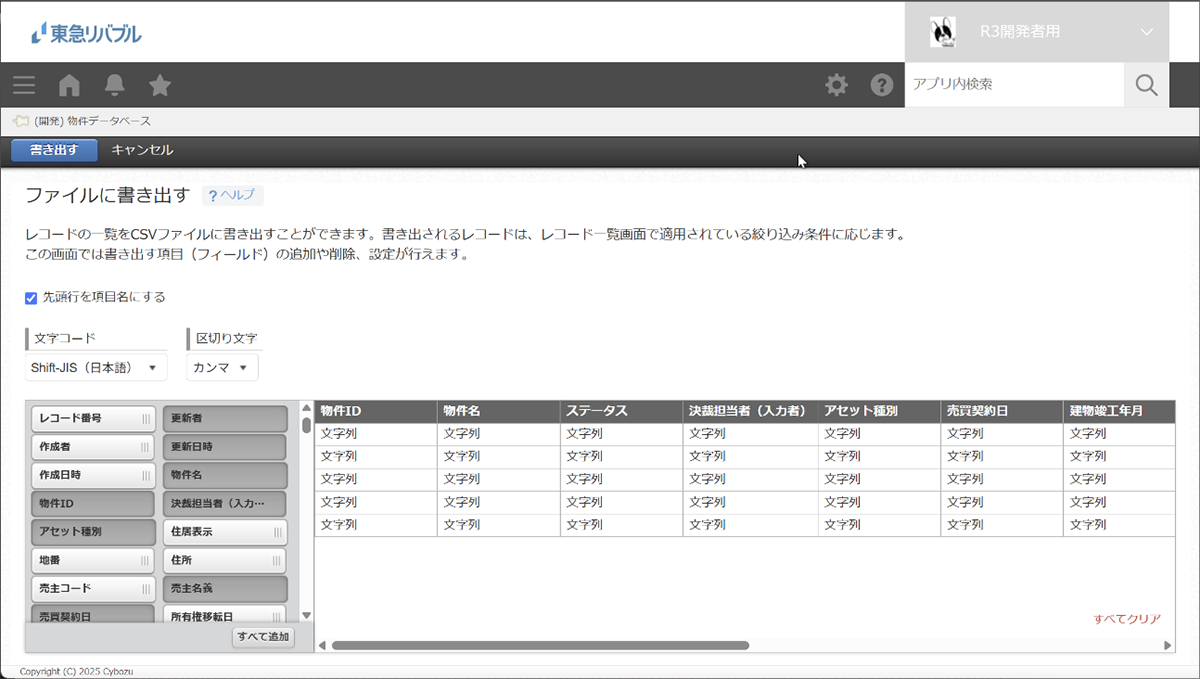Click キャンセル in the action bar

(x=142, y=150)
